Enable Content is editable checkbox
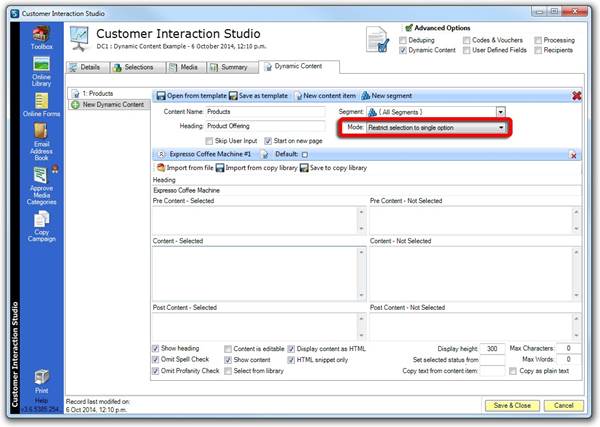This screenshot has width=600, height=427. [x=228, y=349]
